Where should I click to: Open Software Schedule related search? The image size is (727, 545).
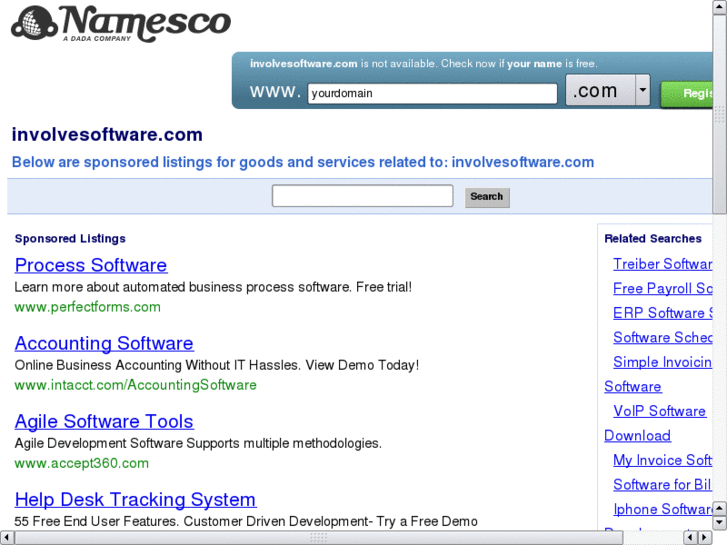tap(663, 338)
